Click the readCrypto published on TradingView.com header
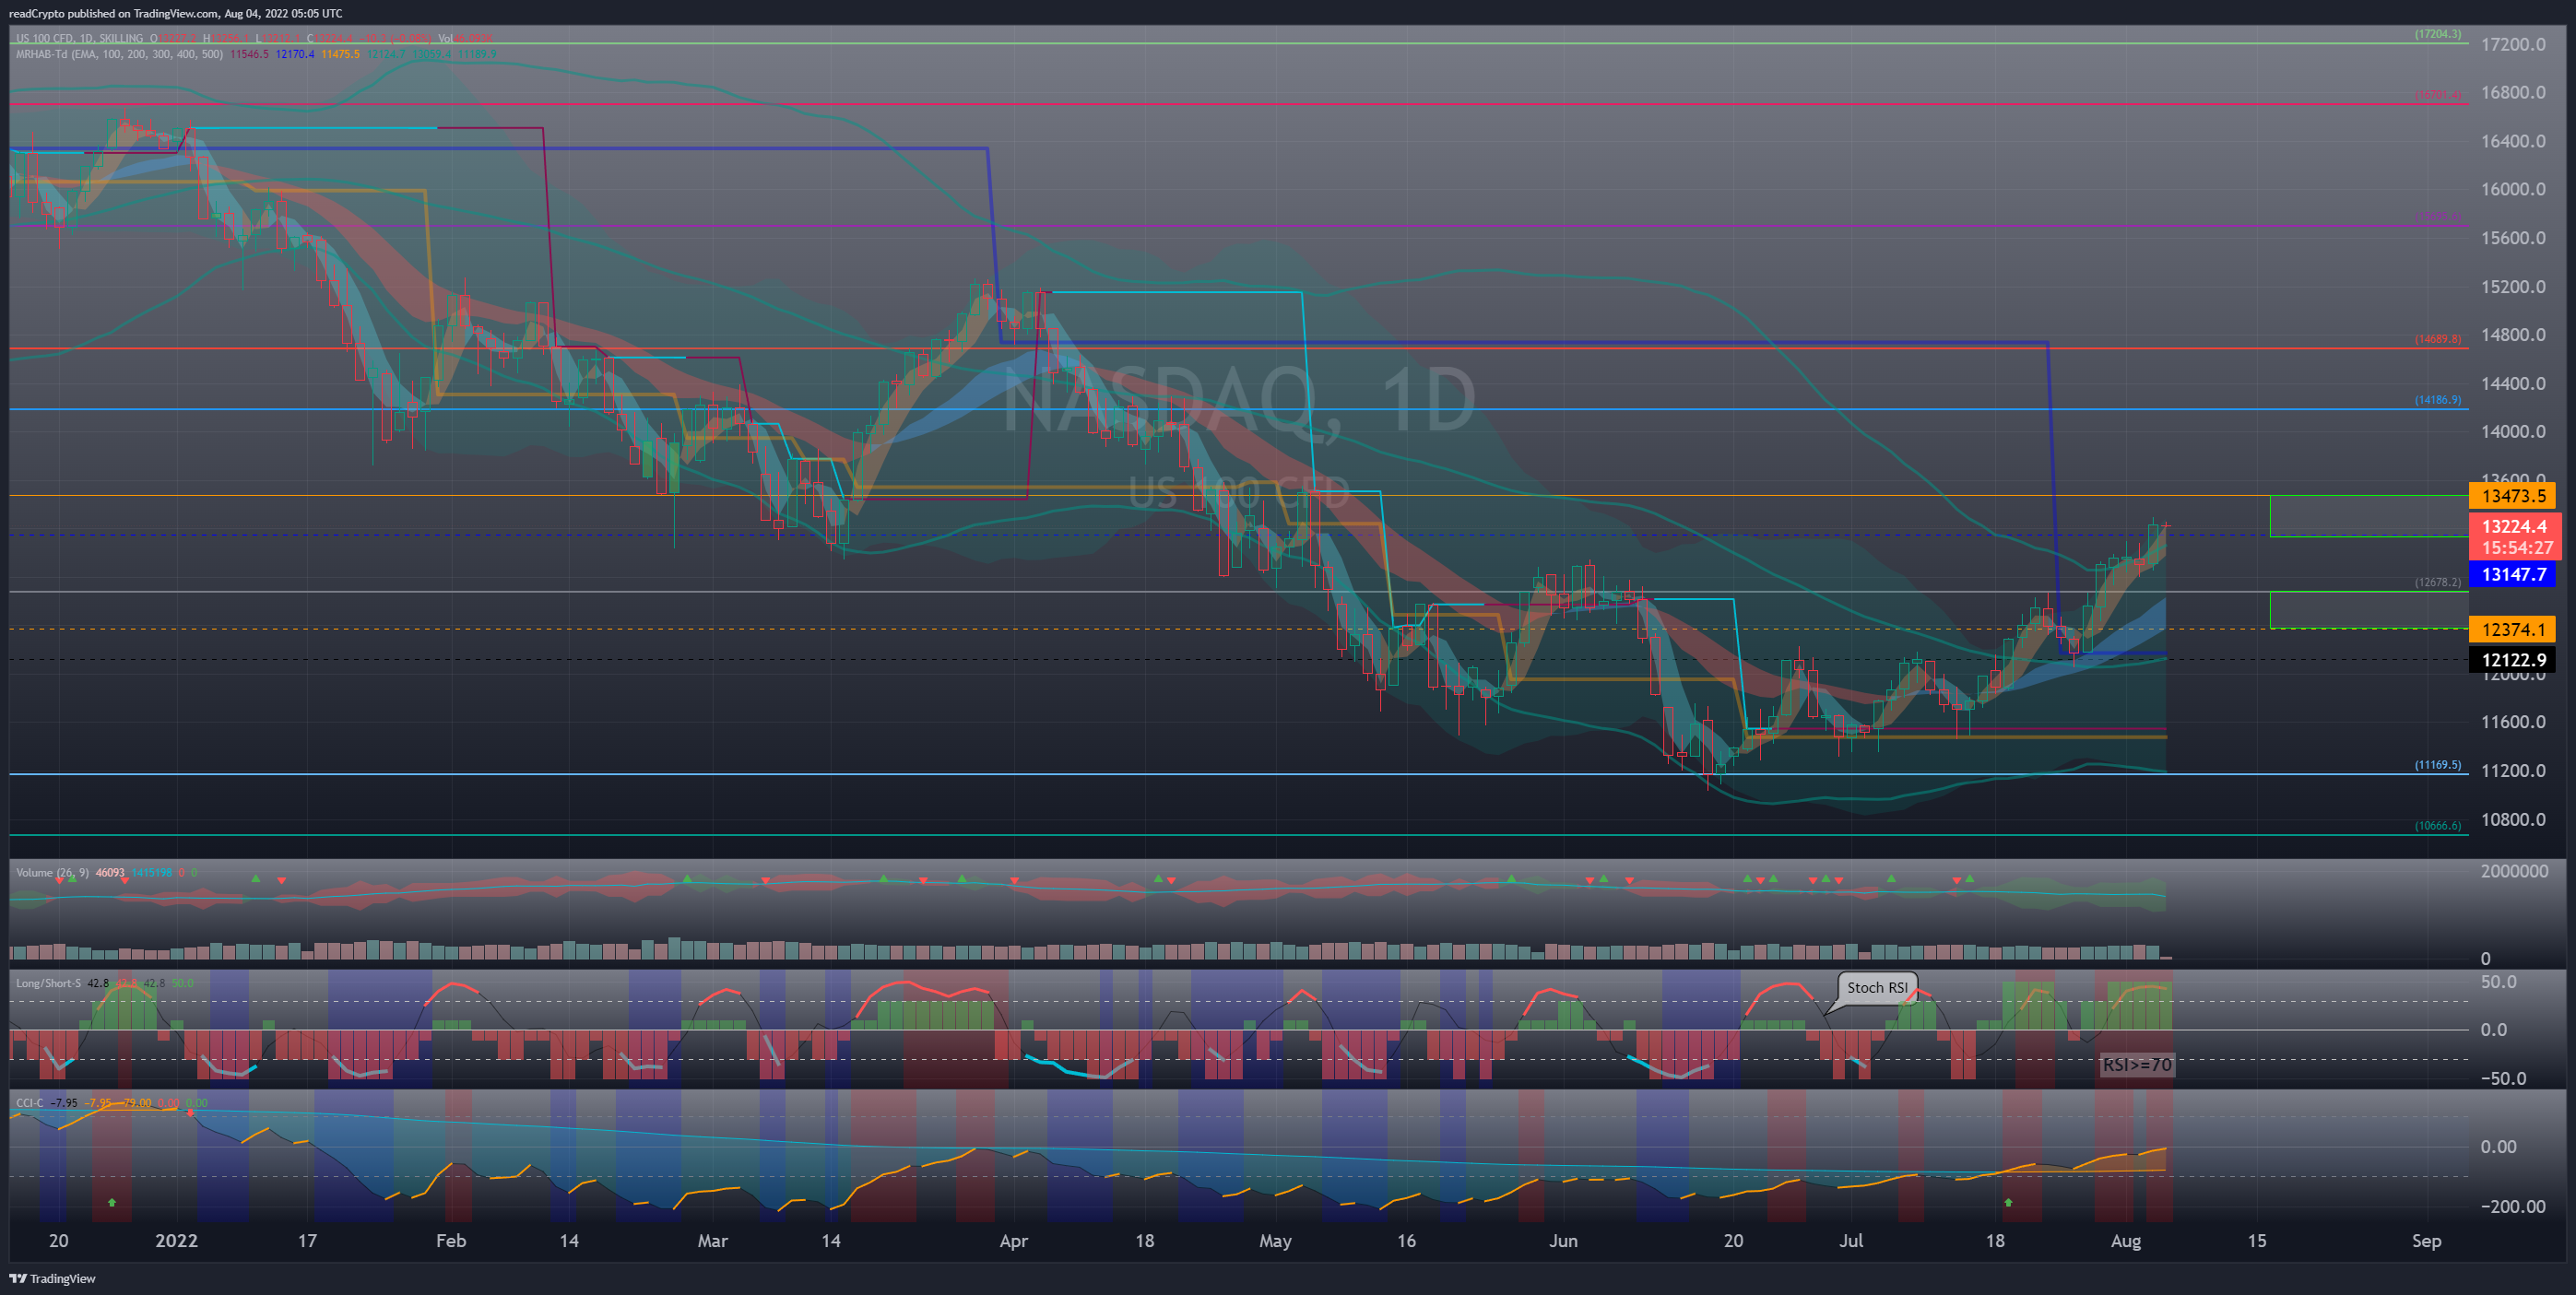This screenshot has height=1295, width=2576. pyautogui.click(x=175, y=13)
